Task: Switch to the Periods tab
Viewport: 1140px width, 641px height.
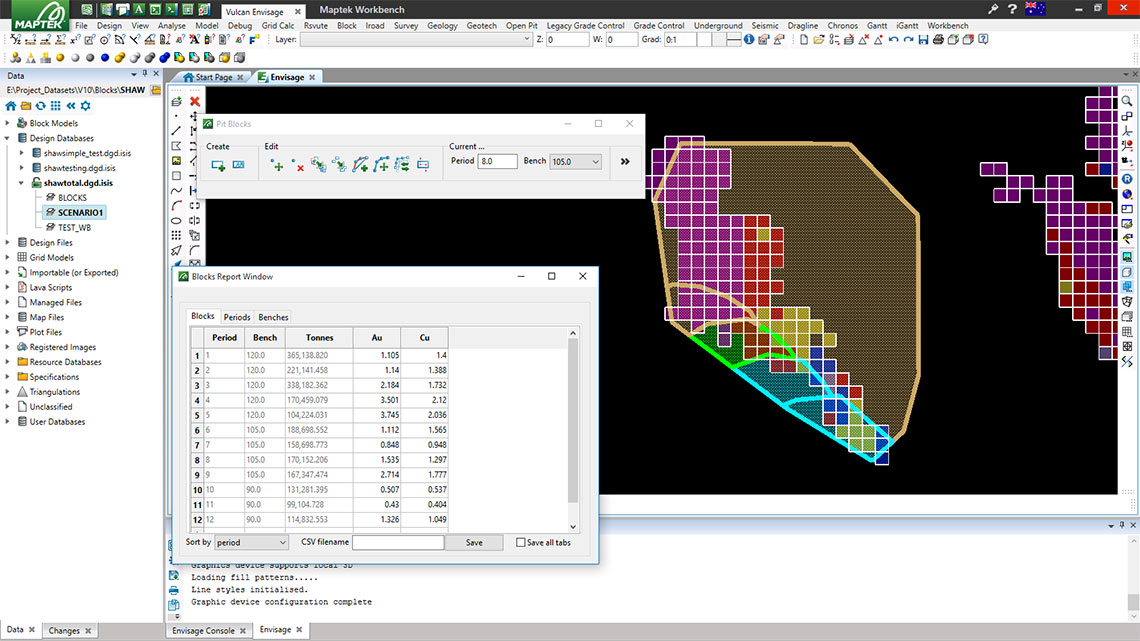Action: pyautogui.click(x=237, y=318)
